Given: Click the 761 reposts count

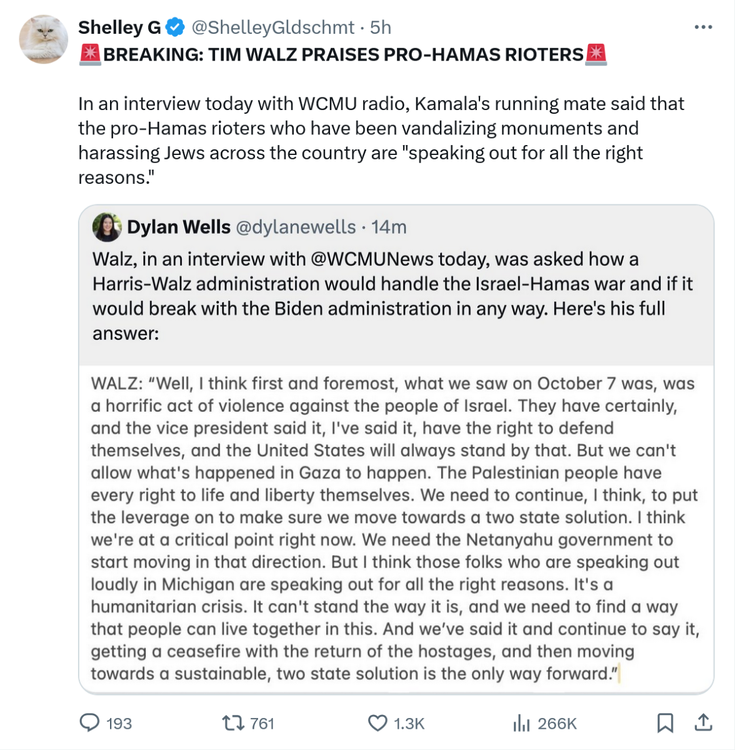Looking at the screenshot, I should pyautogui.click(x=261, y=723).
